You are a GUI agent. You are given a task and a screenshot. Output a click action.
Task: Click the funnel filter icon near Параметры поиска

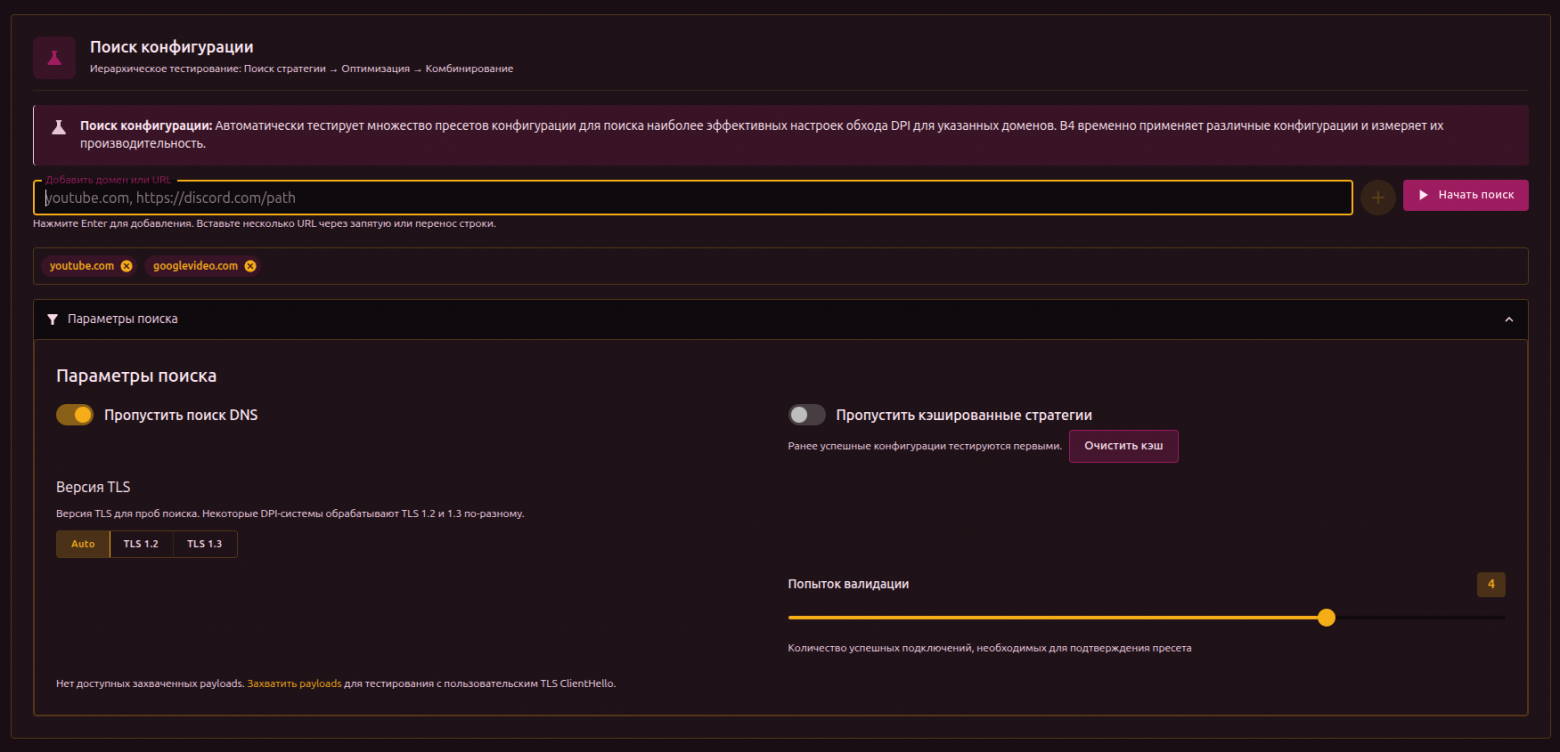(x=53, y=319)
